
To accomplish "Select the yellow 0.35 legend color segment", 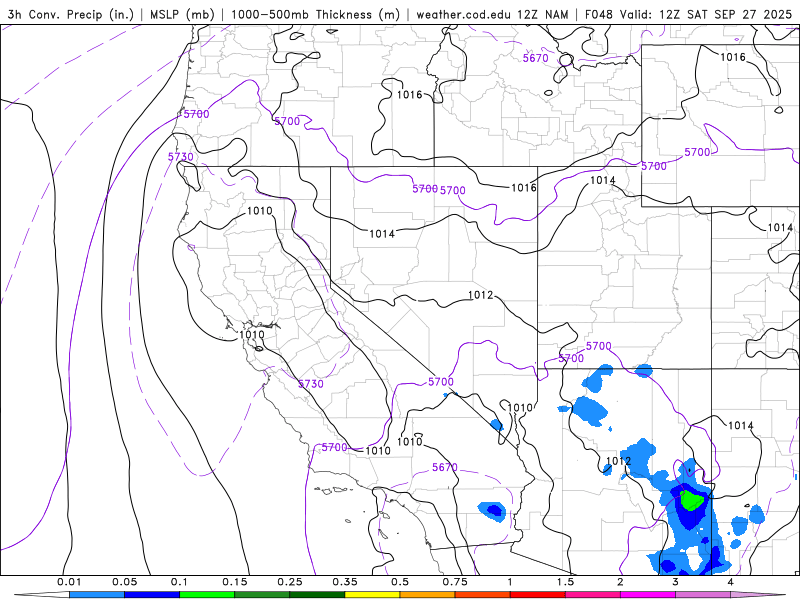I will (372, 595).
